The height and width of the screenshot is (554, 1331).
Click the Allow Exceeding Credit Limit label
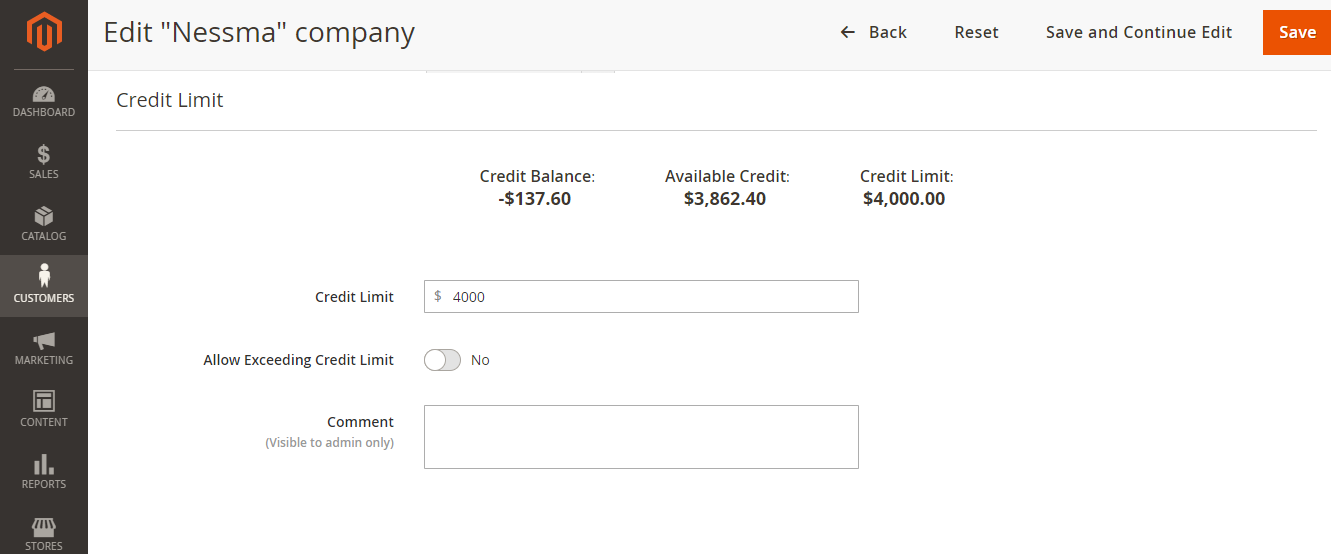(x=298, y=360)
